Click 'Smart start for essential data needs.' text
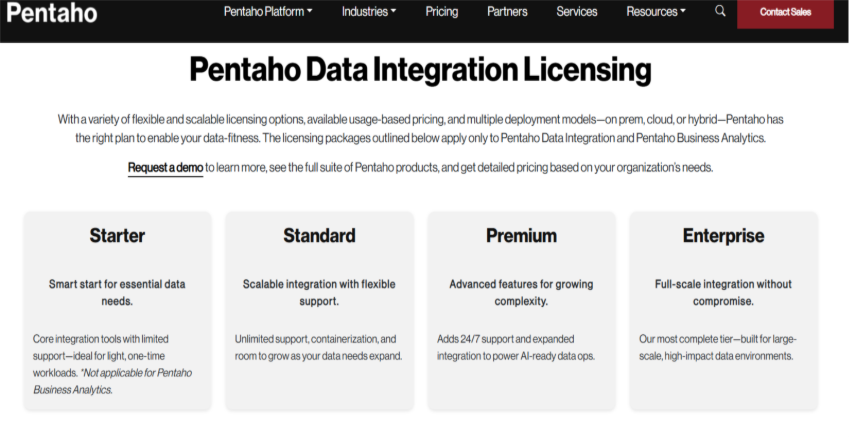Image resolution: width=849 pixels, height=438 pixels. point(117,292)
